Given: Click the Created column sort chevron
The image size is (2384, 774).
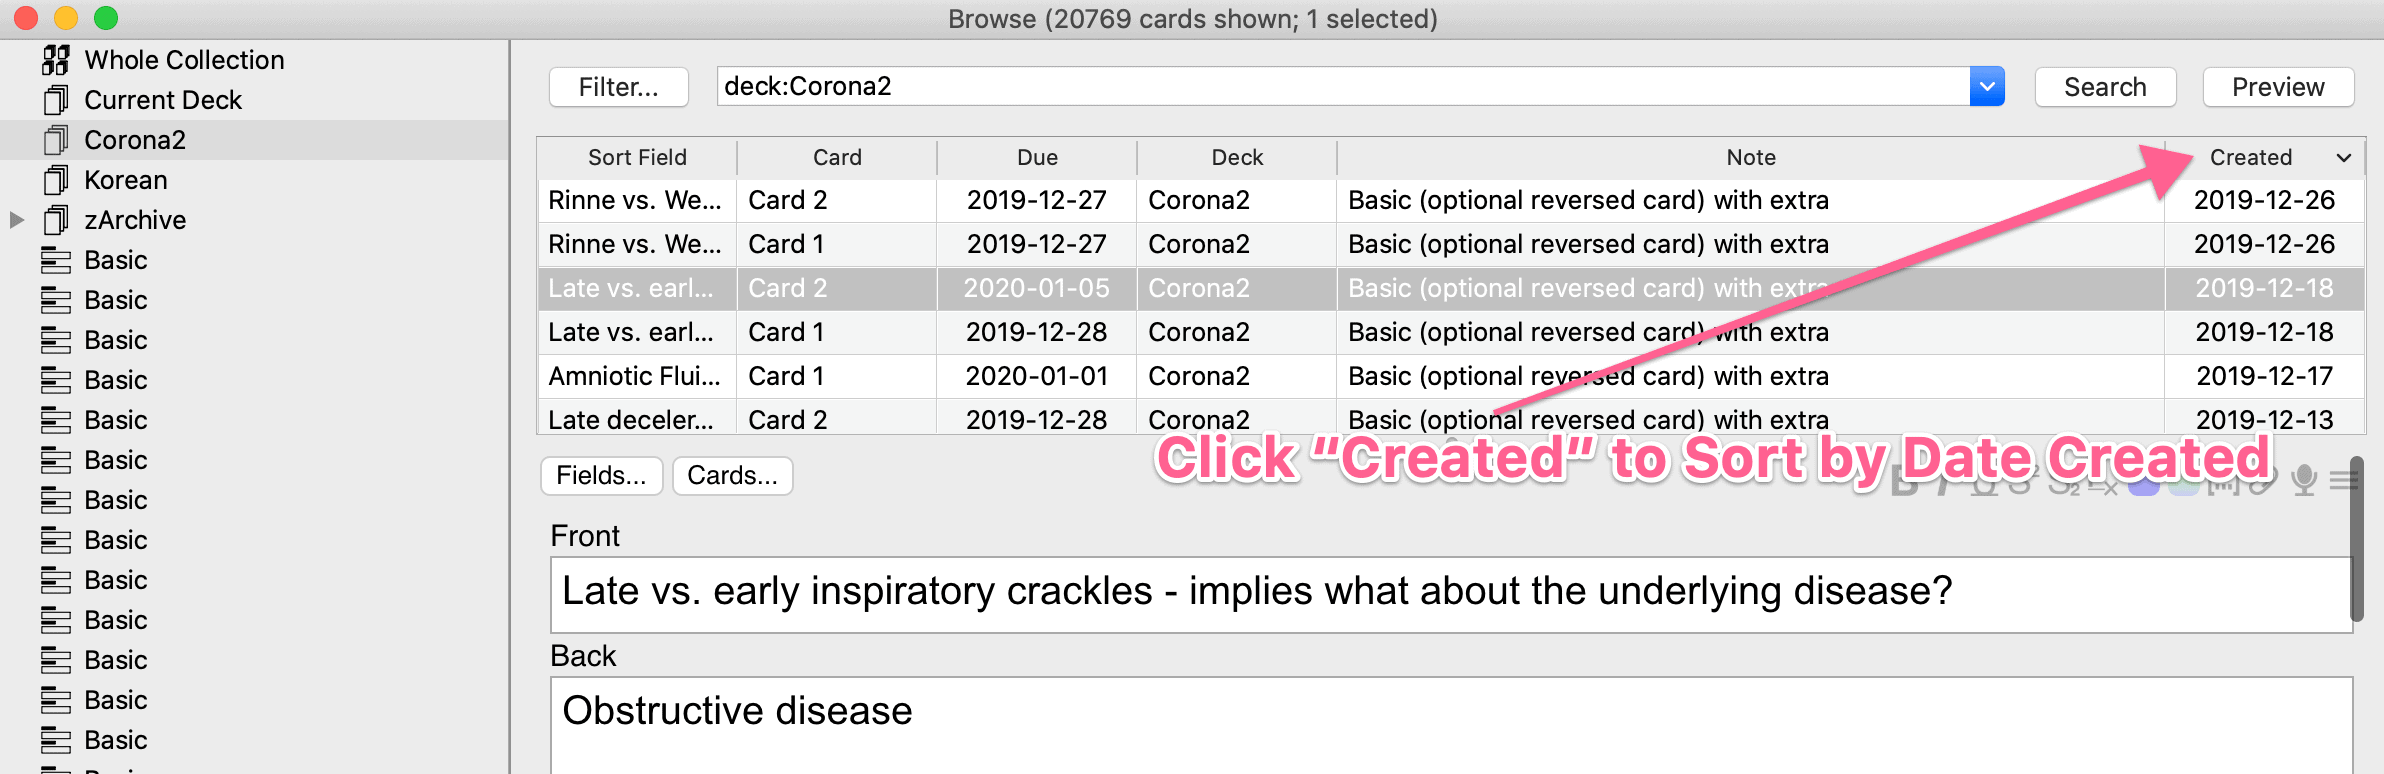Looking at the screenshot, I should (2343, 158).
